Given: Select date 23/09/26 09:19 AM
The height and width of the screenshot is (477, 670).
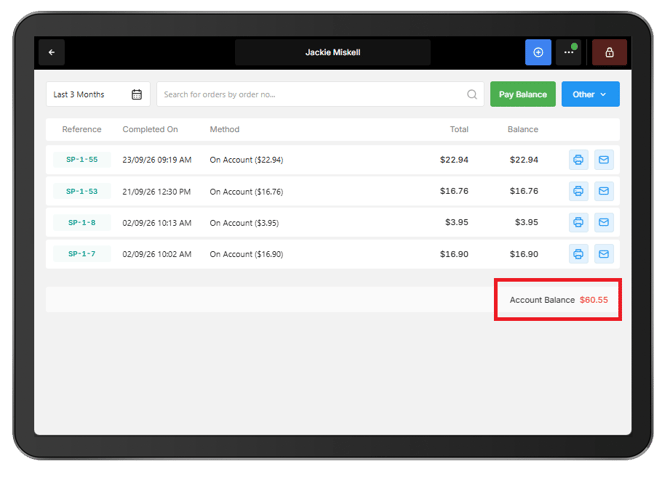Looking at the screenshot, I should 157,160.
